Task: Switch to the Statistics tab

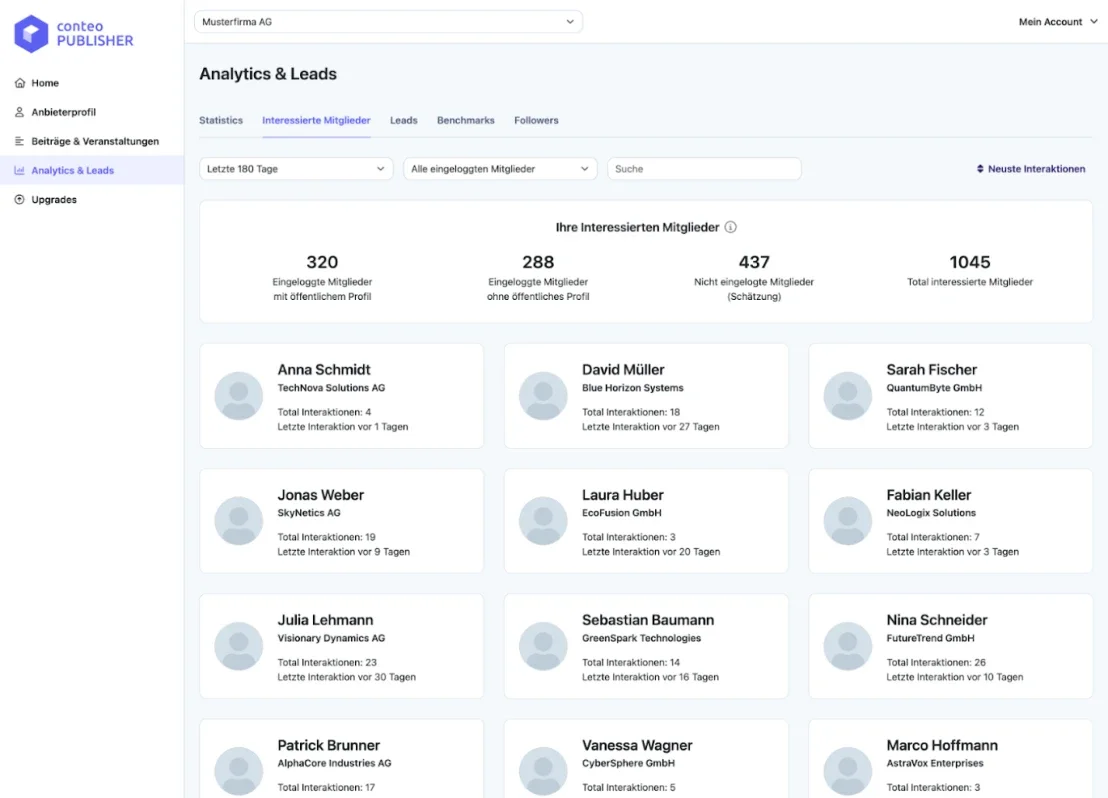Action: click(221, 120)
